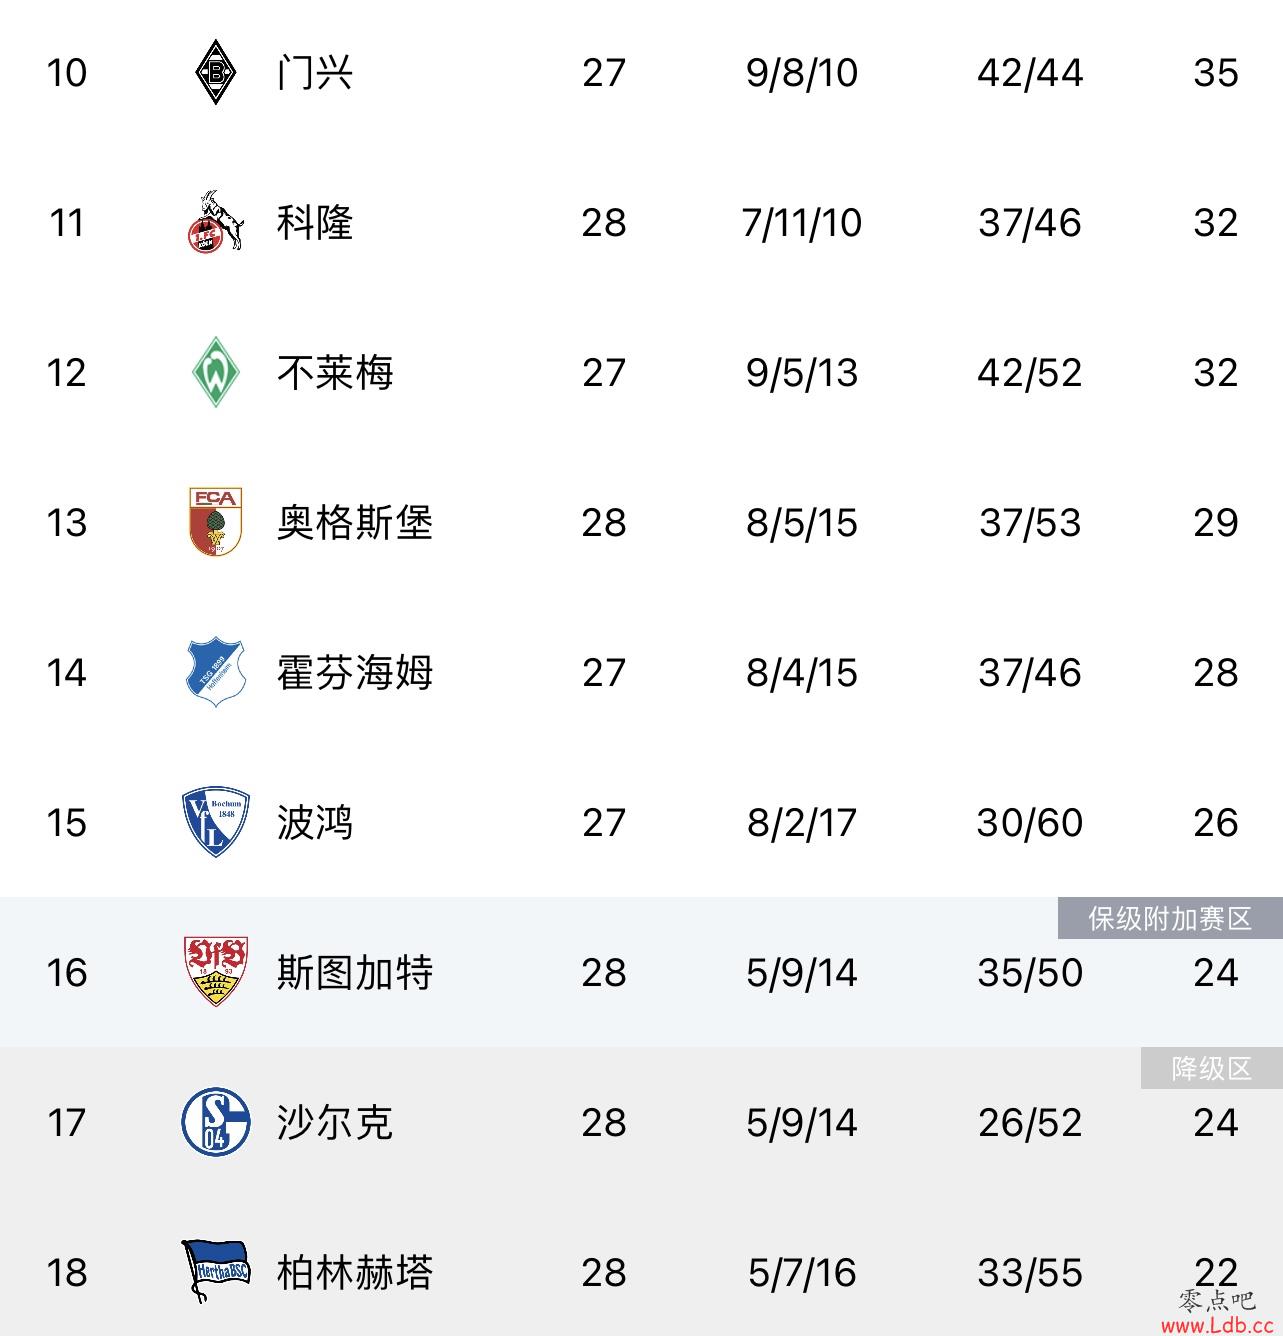Viewport: 1283px width, 1336px height.
Task: Select the 斯图加特 row at rank 16
Action: (641, 972)
